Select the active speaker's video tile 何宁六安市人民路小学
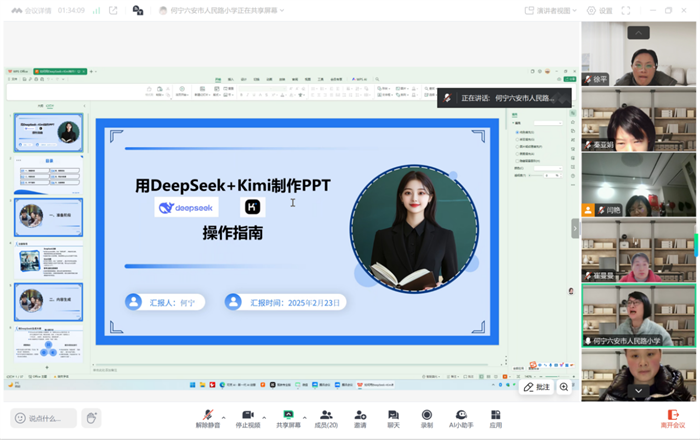The image size is (700, 440). coord(638,315)
